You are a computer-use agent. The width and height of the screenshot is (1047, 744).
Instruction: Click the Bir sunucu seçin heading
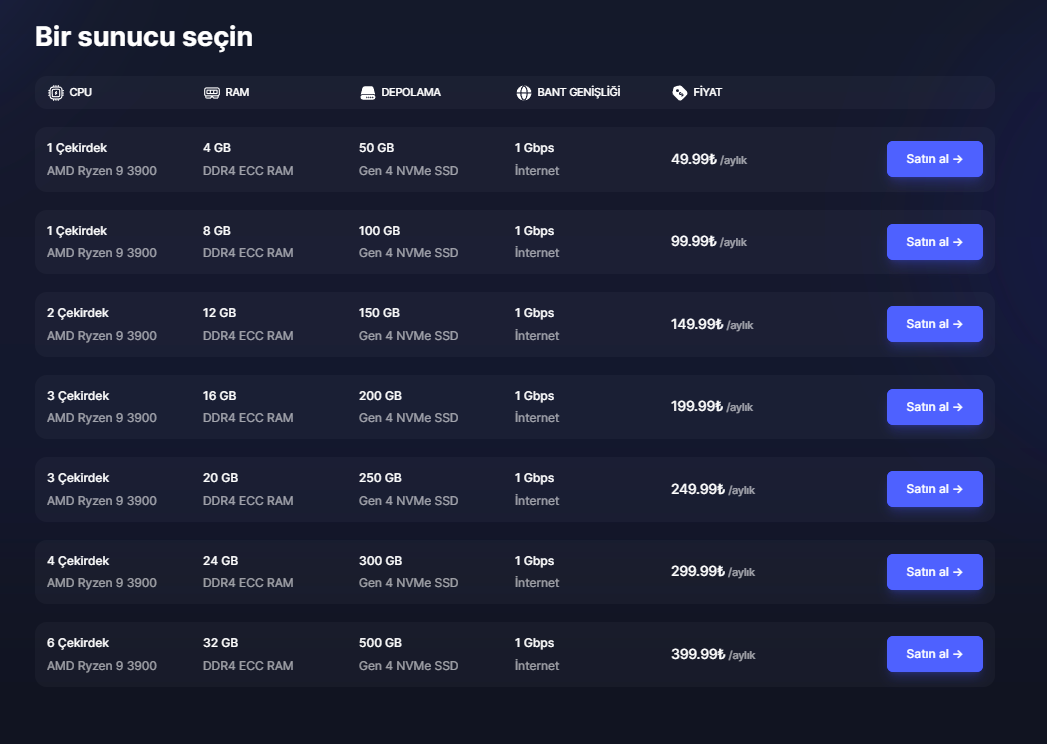pos(144,37)
